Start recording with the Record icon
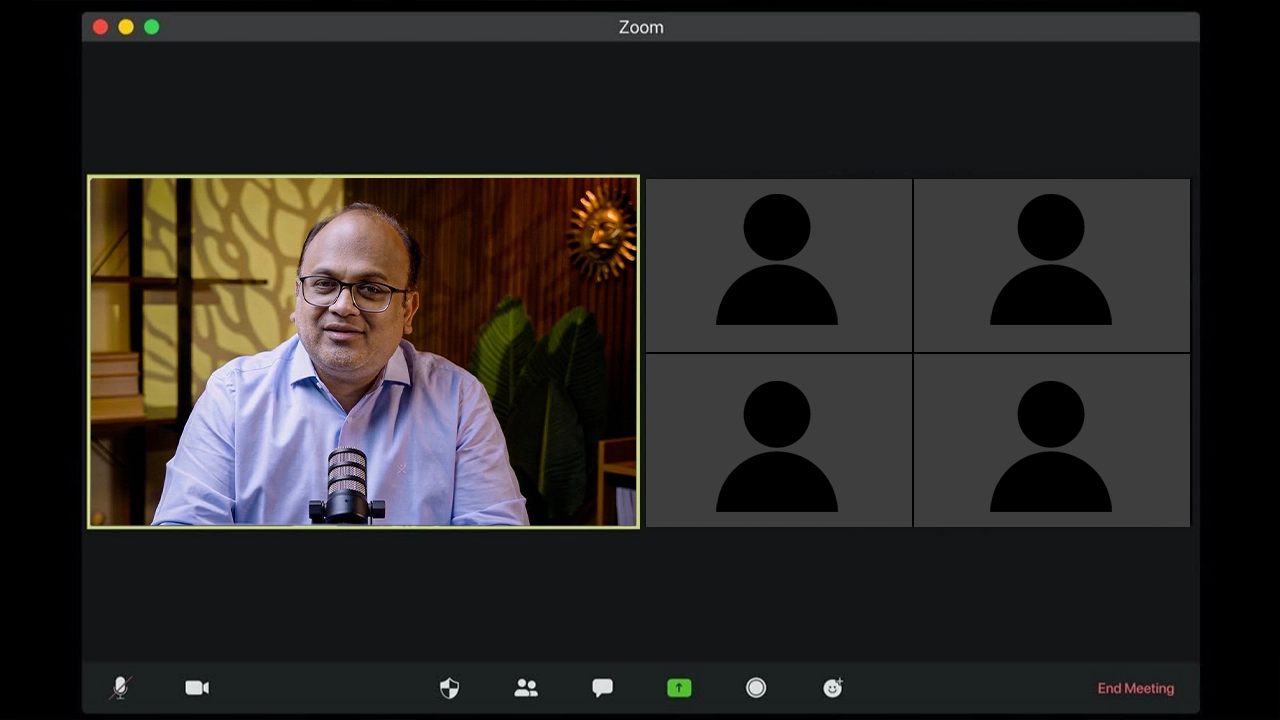The image size is (1280, 720). 756,688
